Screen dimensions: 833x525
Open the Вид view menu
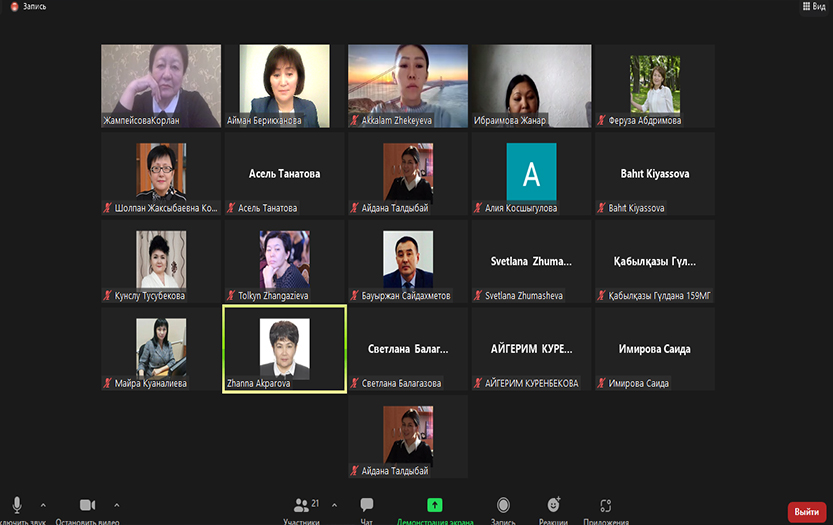(x=814, y=6)
